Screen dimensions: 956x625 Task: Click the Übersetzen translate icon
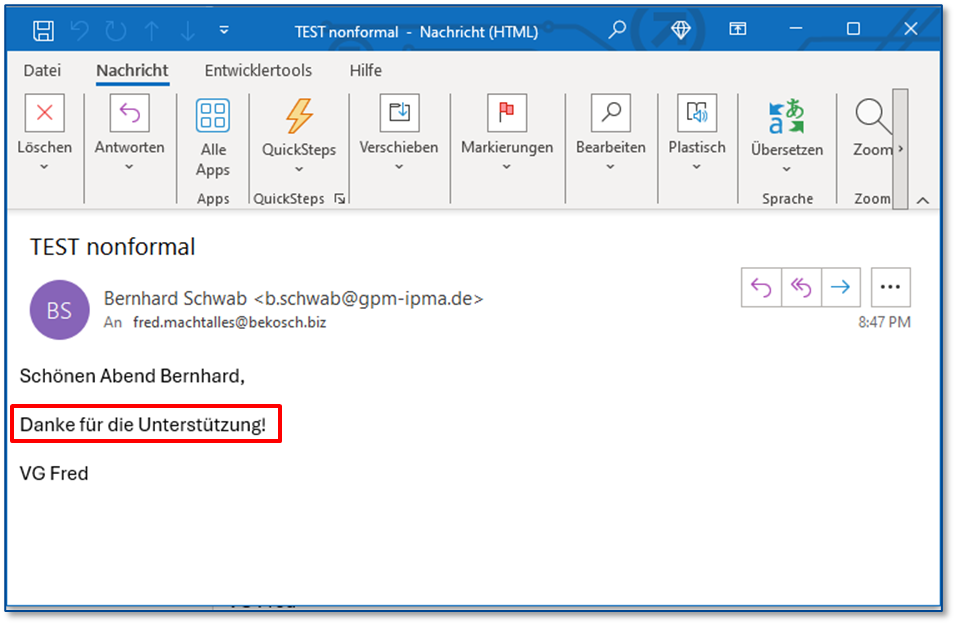point(787,116)
